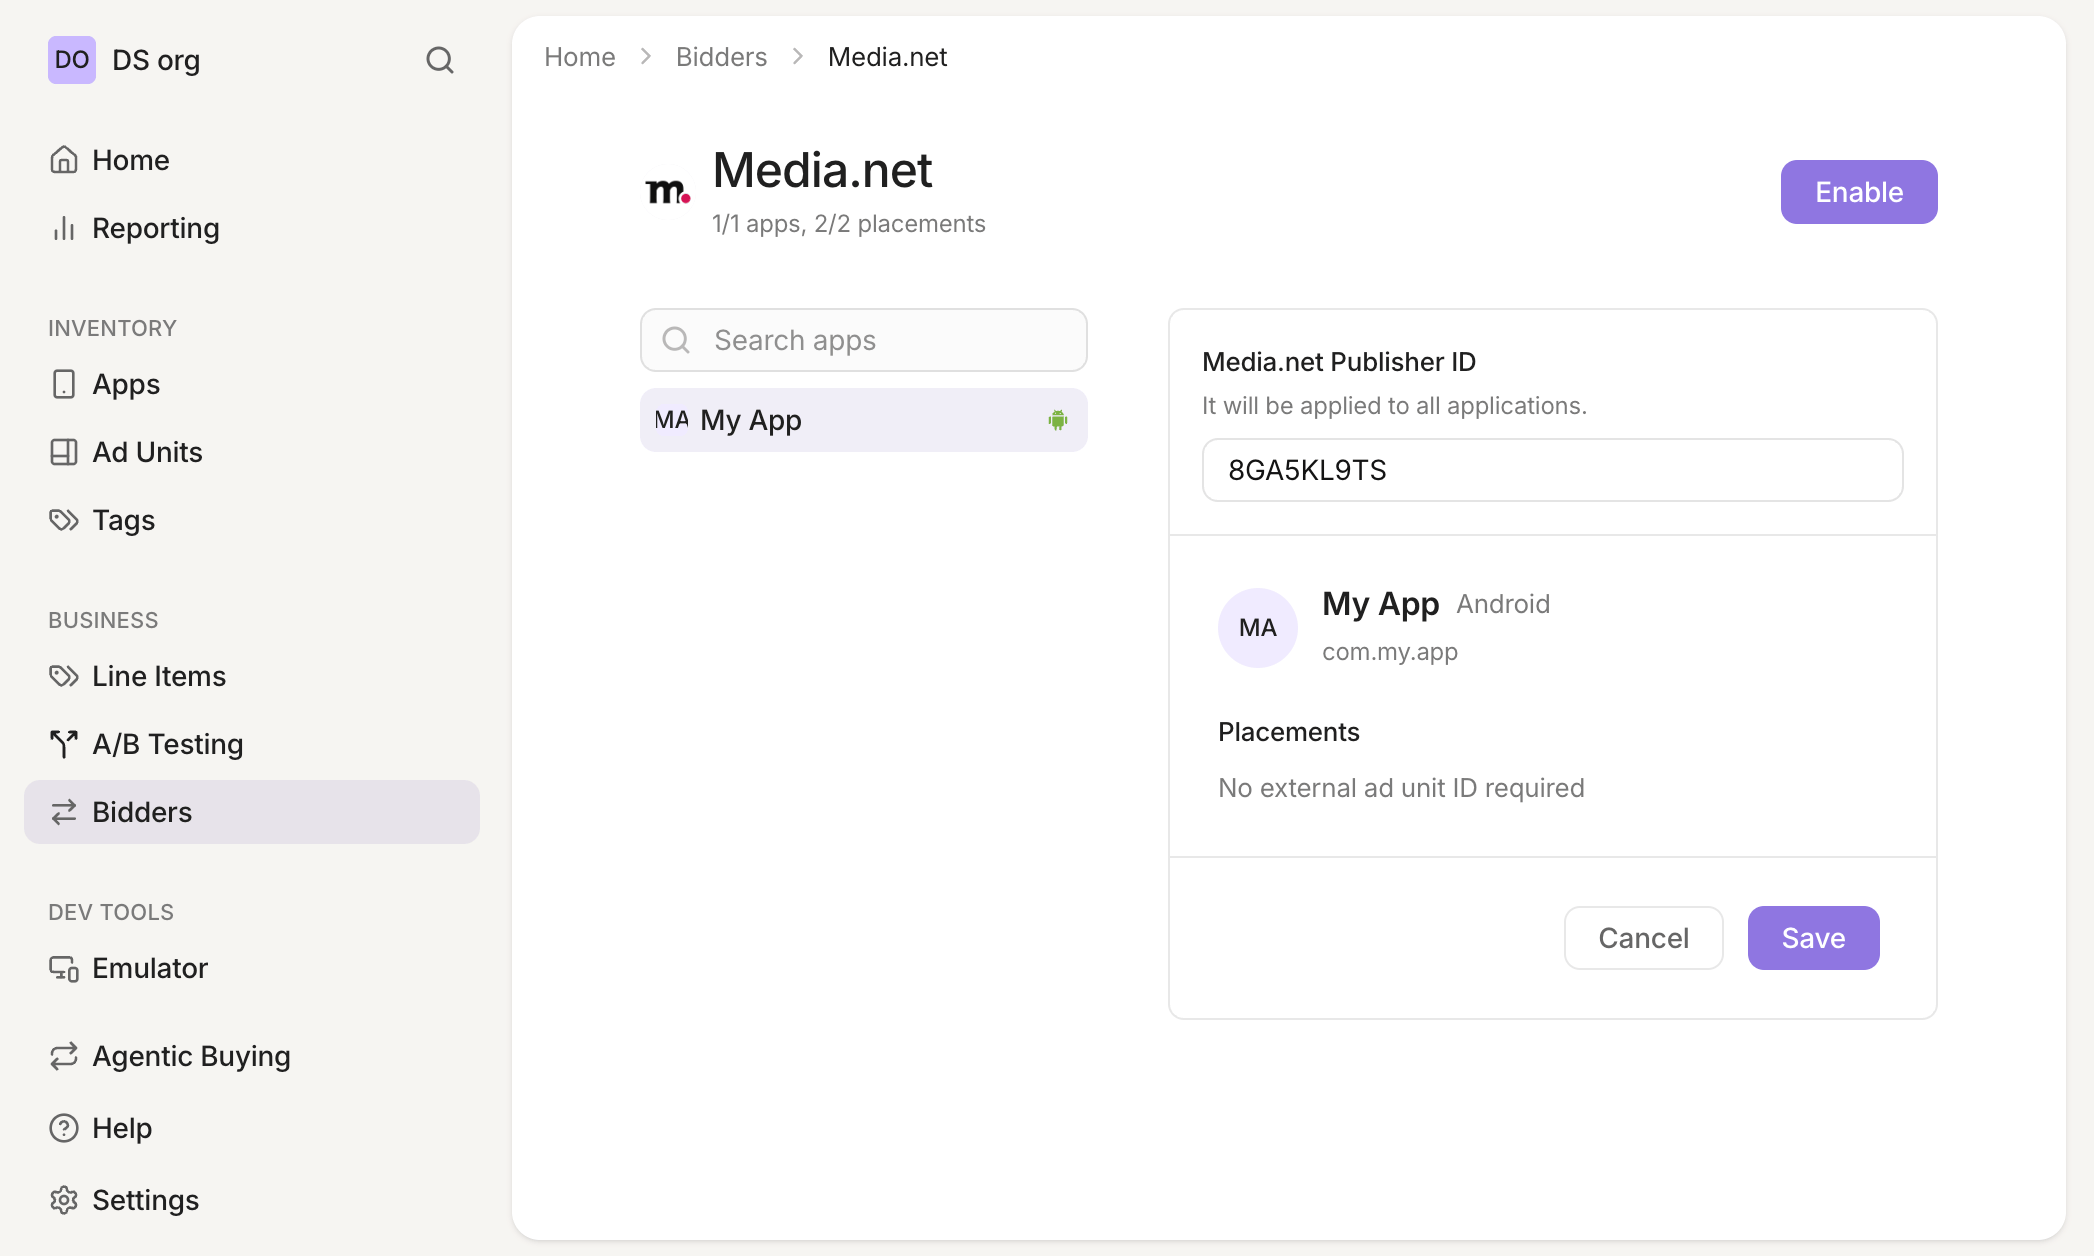Click the BUSINESS section header
This screenshot has height=1256, width=2094.
[103, 620]
